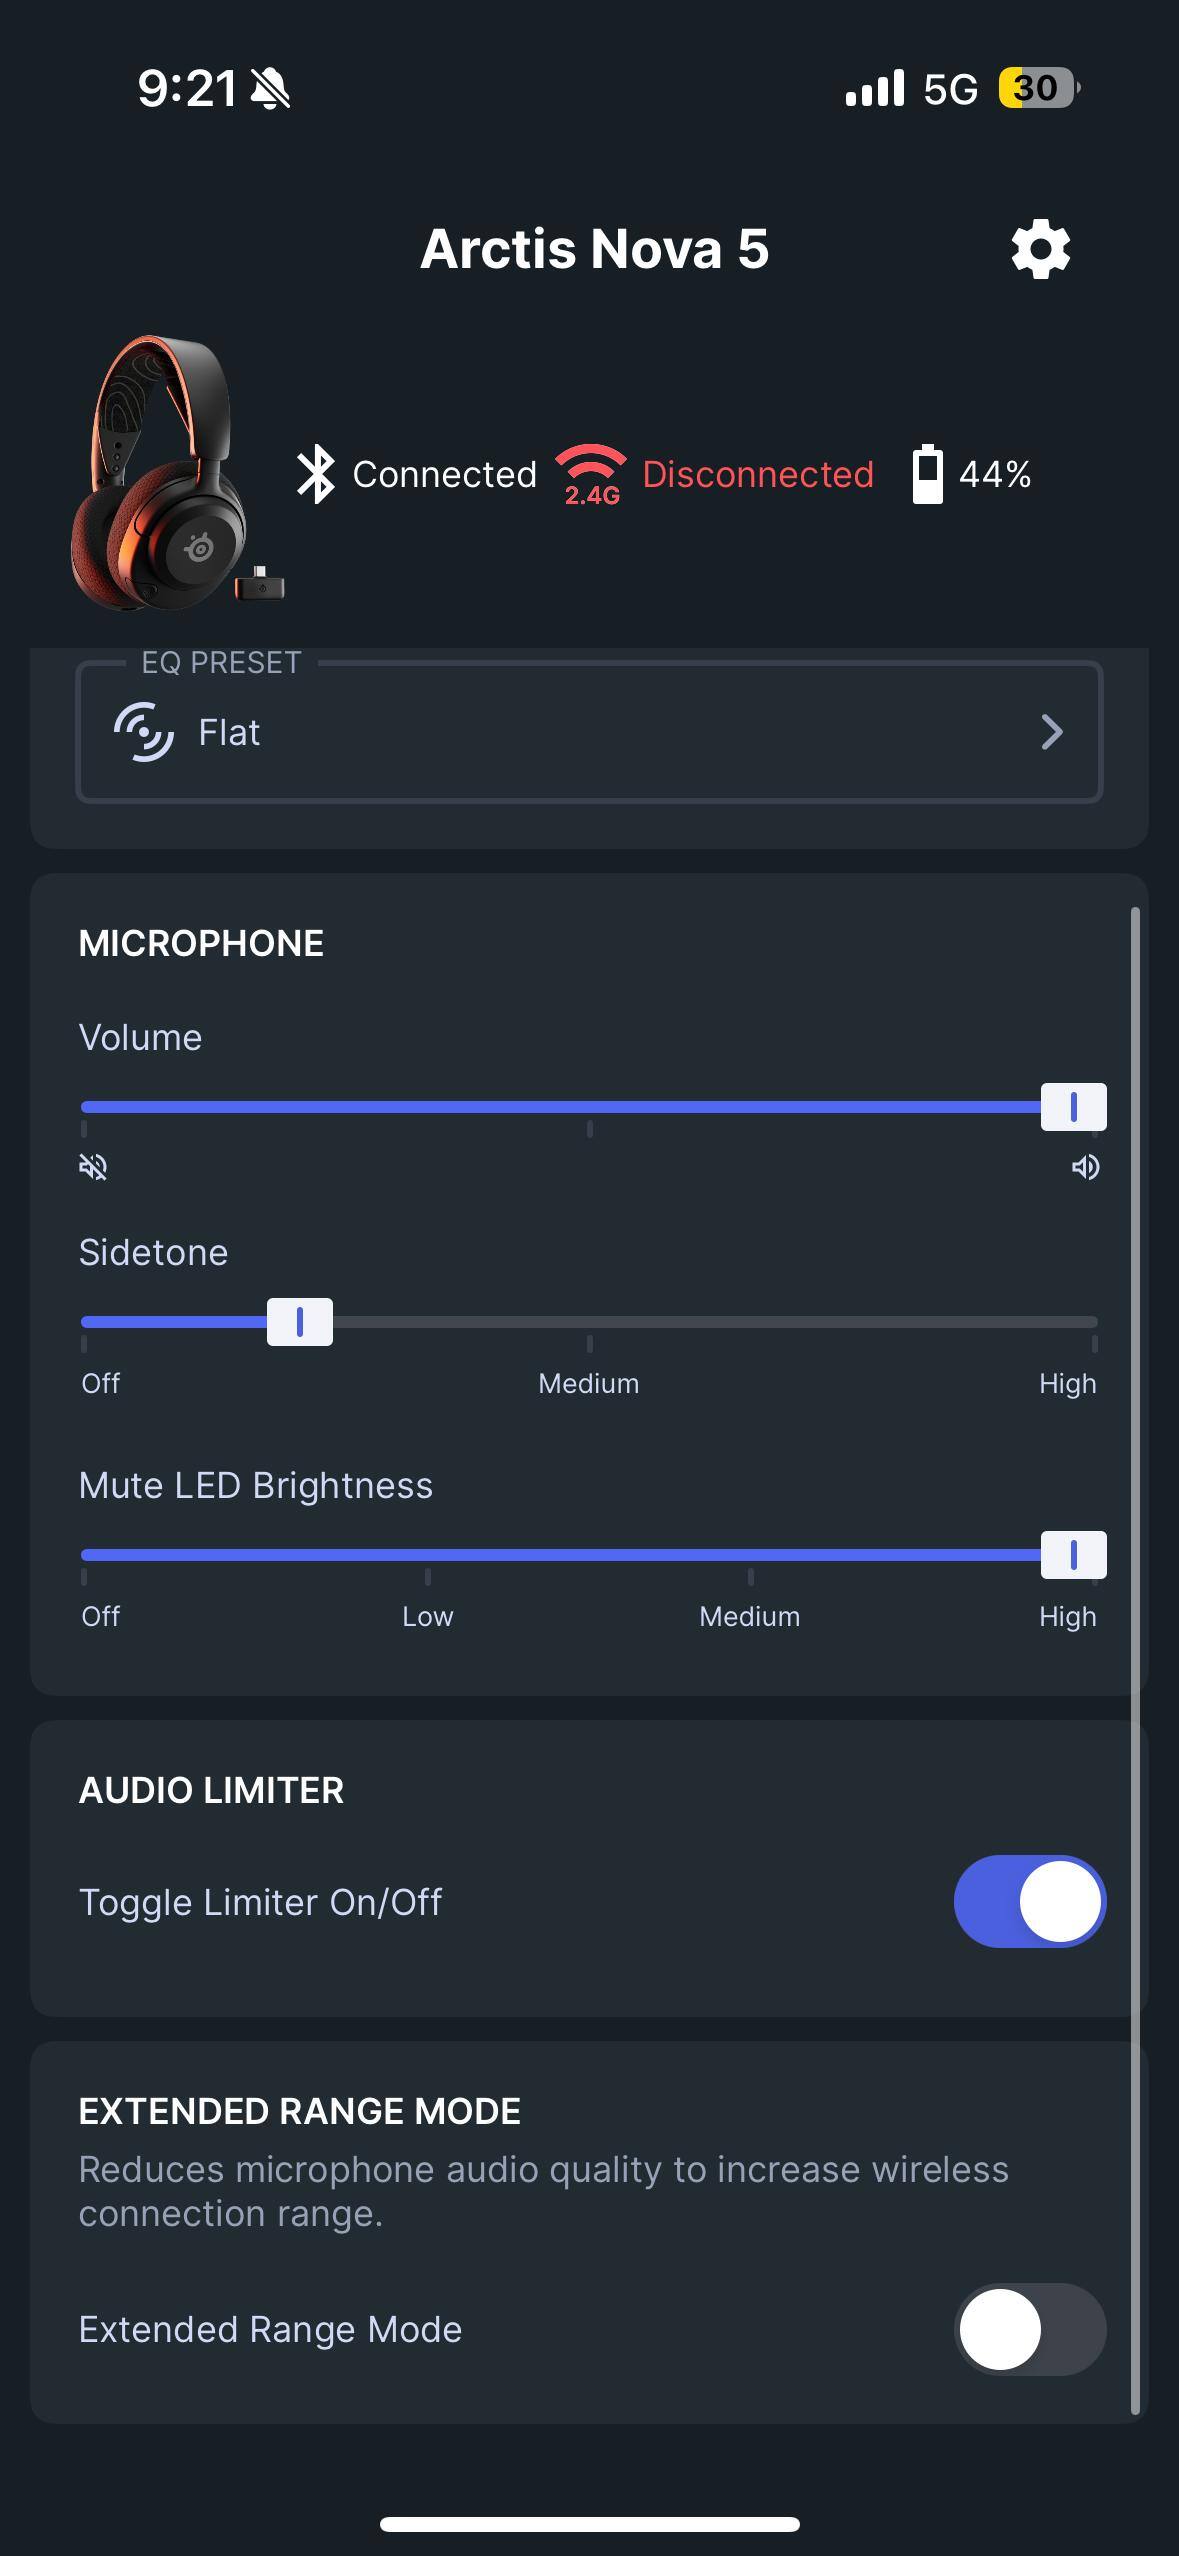Screen dimensions: 1179x2556
Task: Open settings via the gear icon
Action: [x=1040, y=249]
